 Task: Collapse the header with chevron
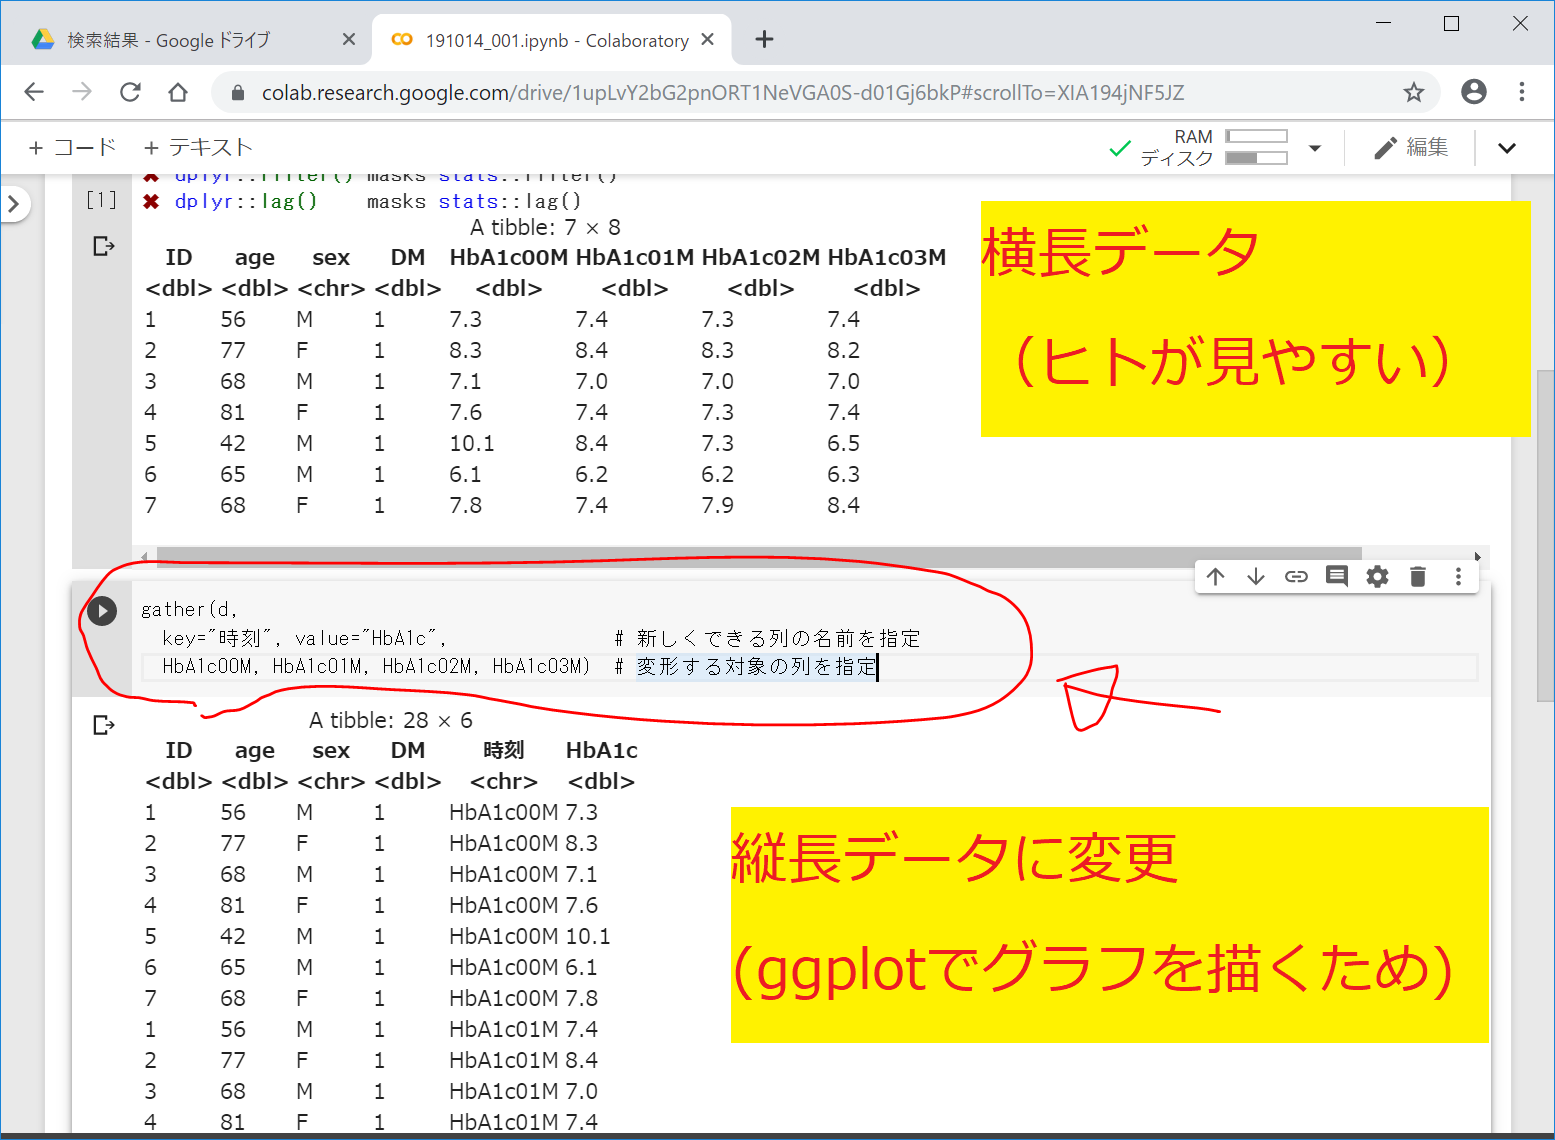1506,148
